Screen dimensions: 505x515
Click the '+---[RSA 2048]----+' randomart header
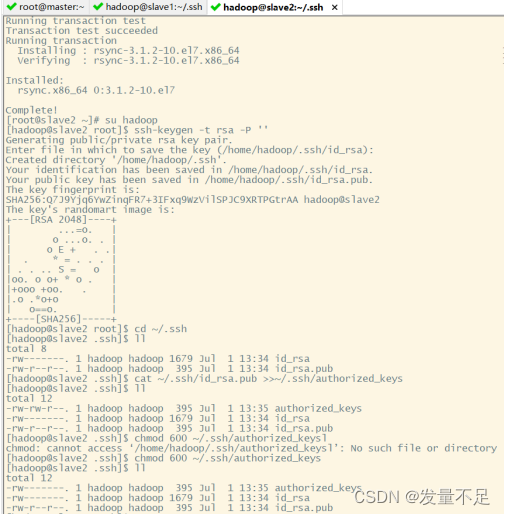pos(61,220)
